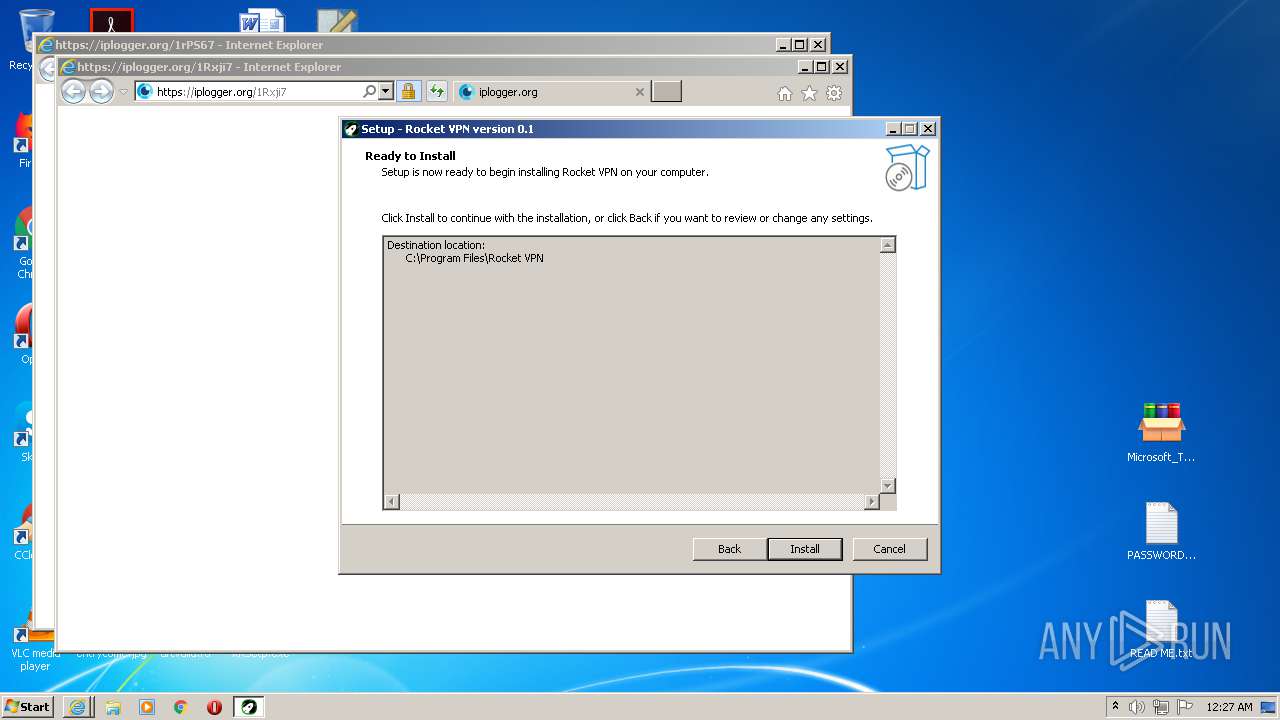Show hidden system tray icons
This screenshot has height=720, width=1280.
(1115, 706)
